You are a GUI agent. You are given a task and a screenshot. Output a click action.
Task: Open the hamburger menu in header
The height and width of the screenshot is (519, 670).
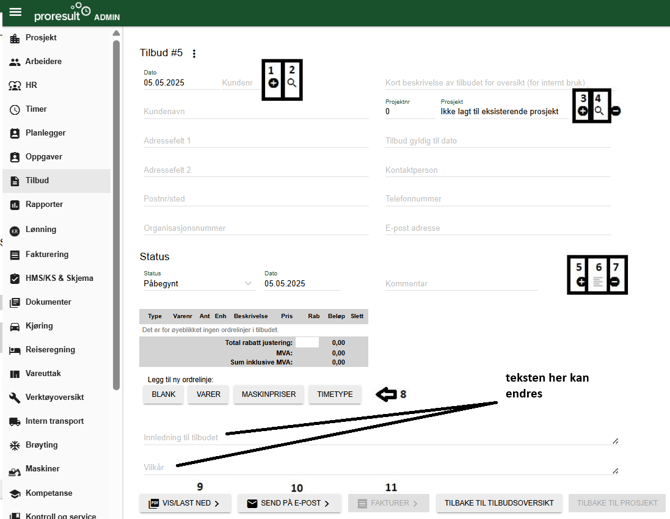coord(15,13)
